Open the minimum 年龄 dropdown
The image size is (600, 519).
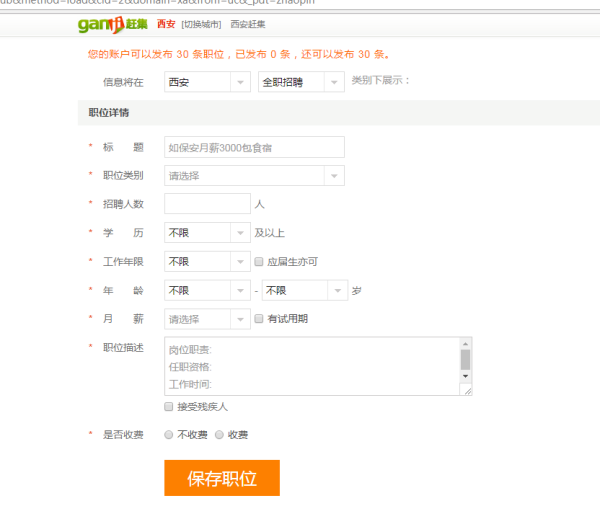tap(207, 291)
